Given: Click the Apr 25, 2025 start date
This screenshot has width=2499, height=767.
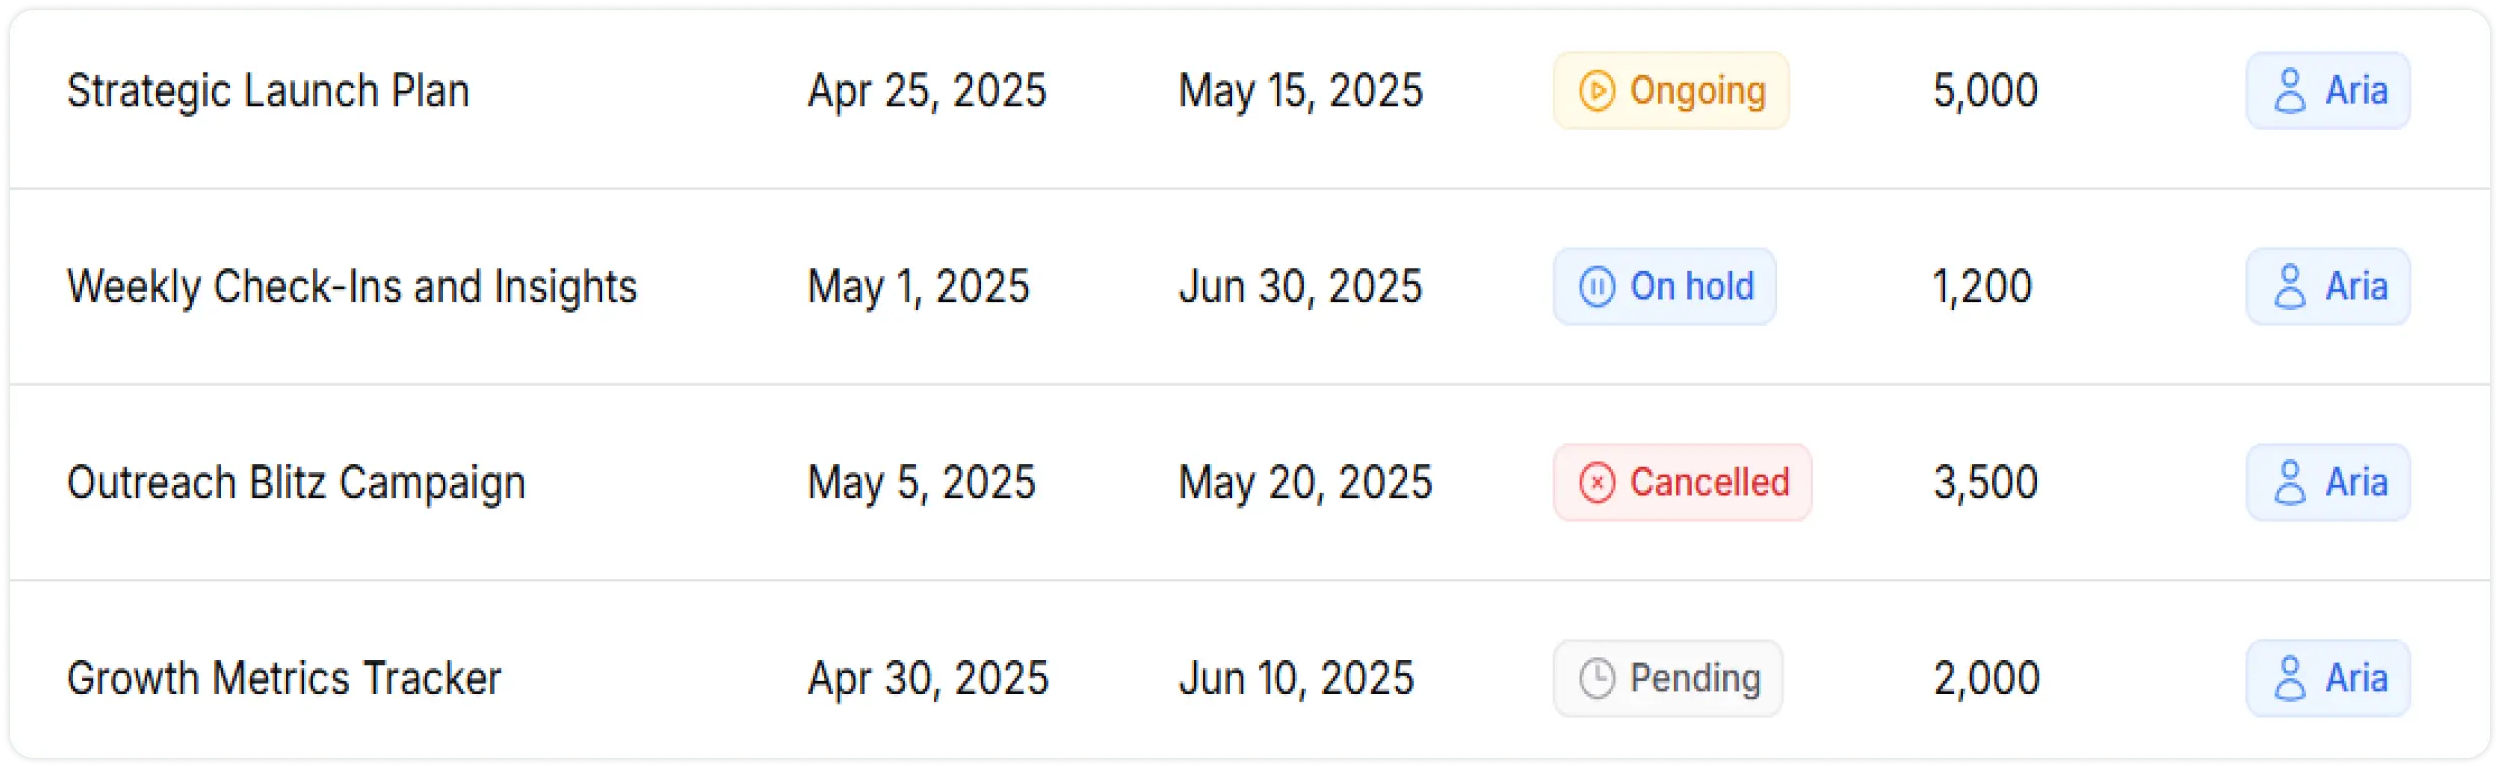Looking at the screenshot, I should [927, 91].
